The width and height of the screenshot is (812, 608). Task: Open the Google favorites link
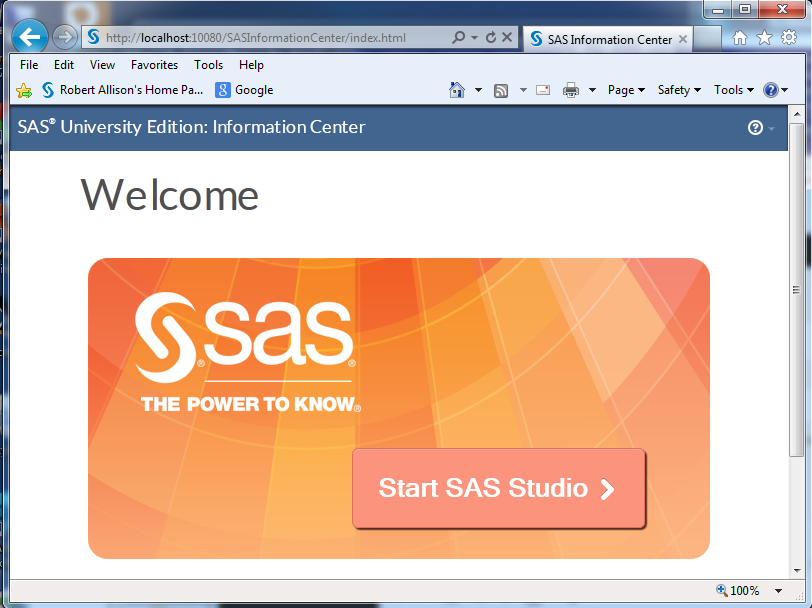point(244,90)
